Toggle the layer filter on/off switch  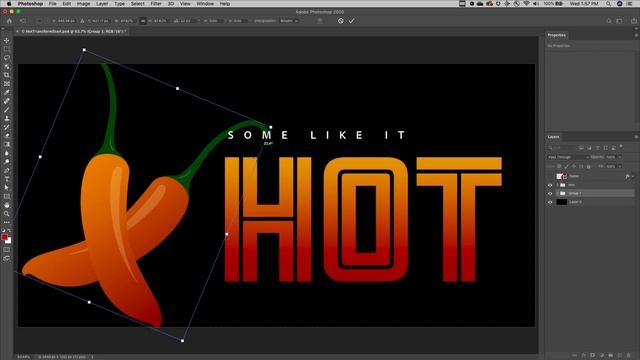click(621, 147)
